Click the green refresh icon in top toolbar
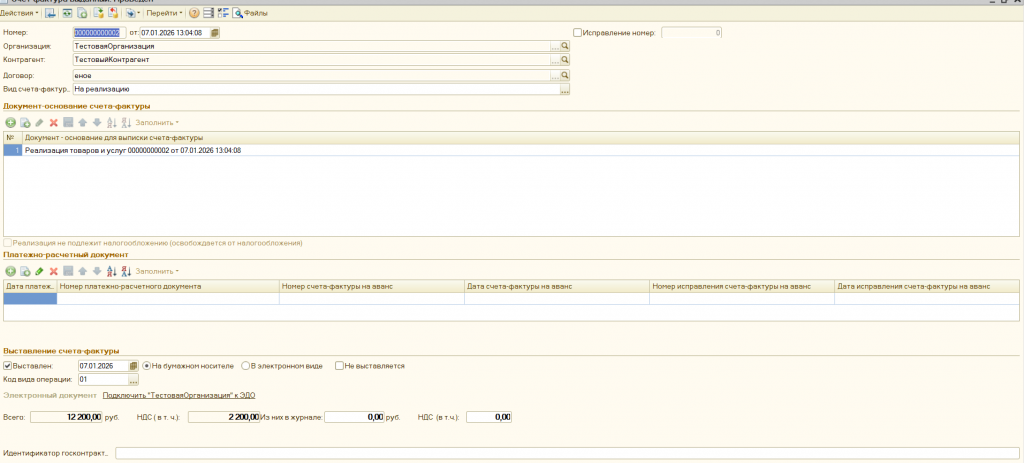The width and height of the screenshot is (1024, 463). 67,13
